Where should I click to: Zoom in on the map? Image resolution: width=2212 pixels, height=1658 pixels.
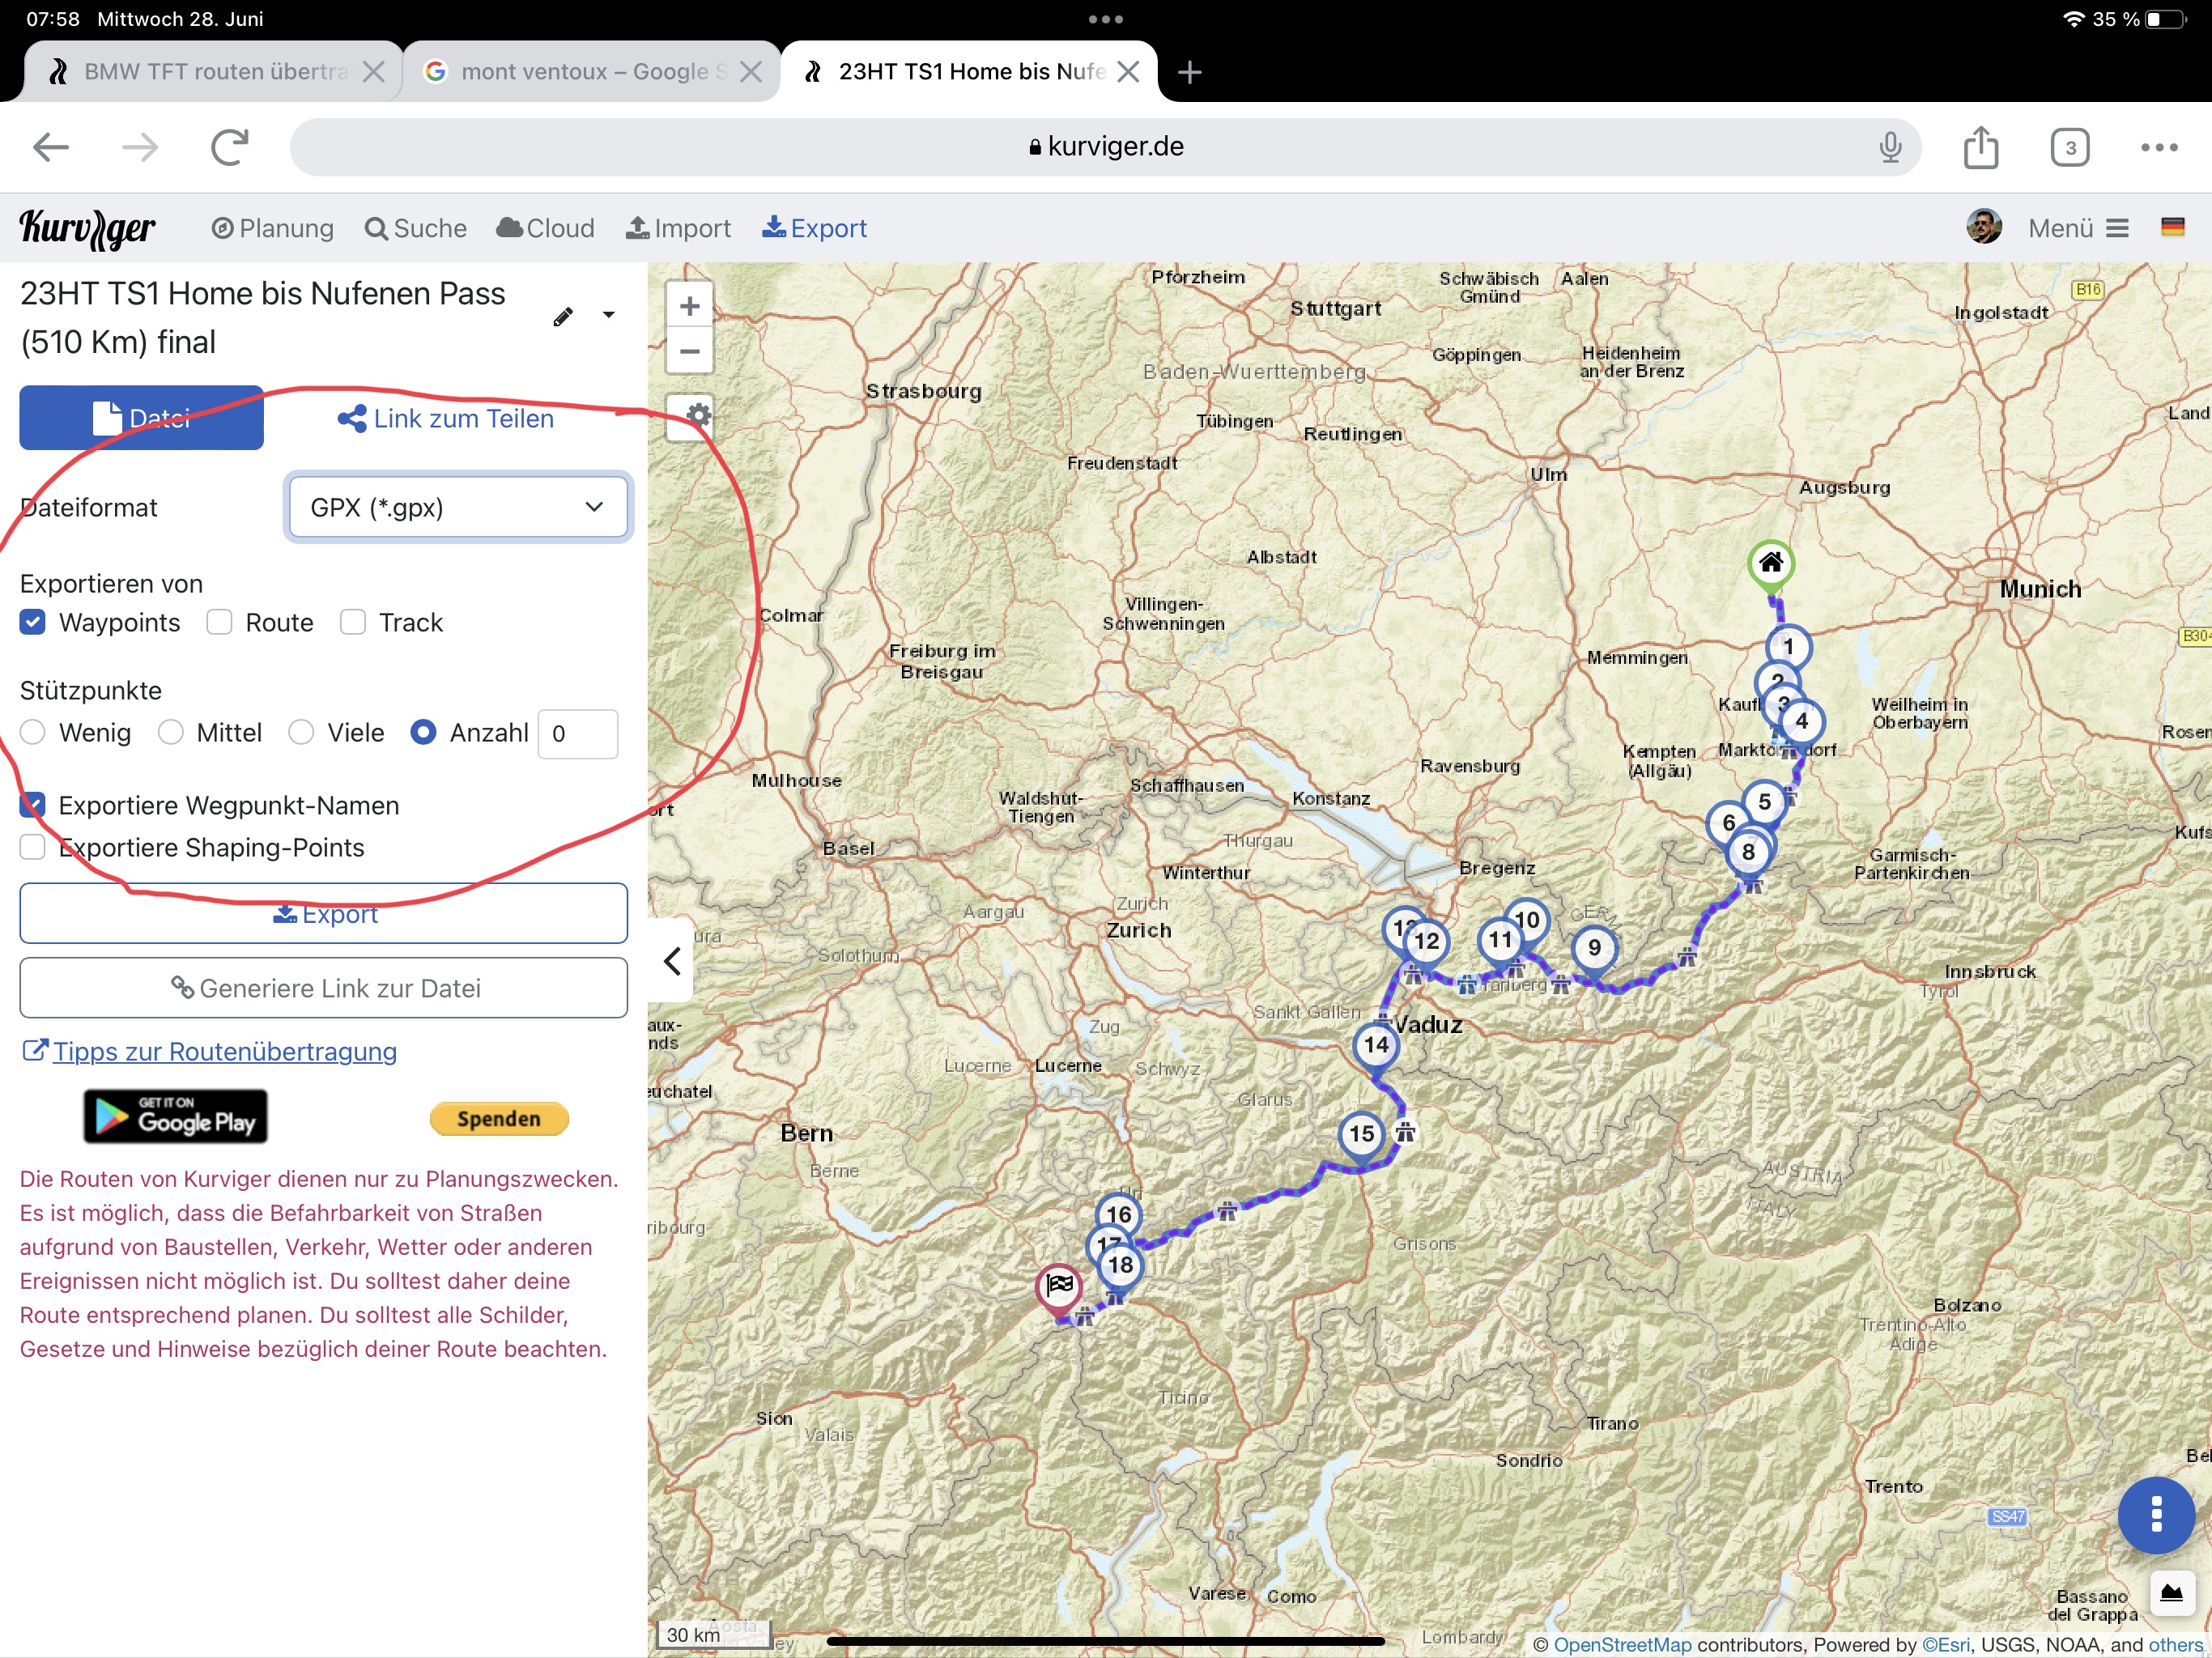689,306
